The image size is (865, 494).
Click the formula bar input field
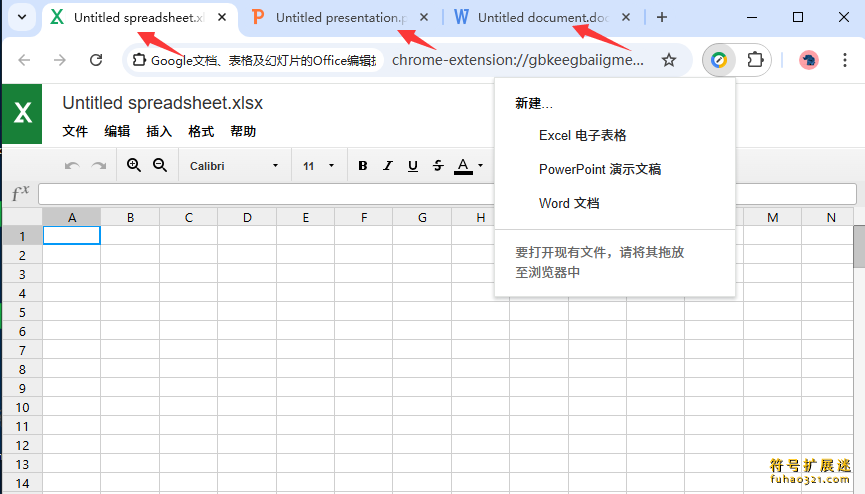[447, 194]
